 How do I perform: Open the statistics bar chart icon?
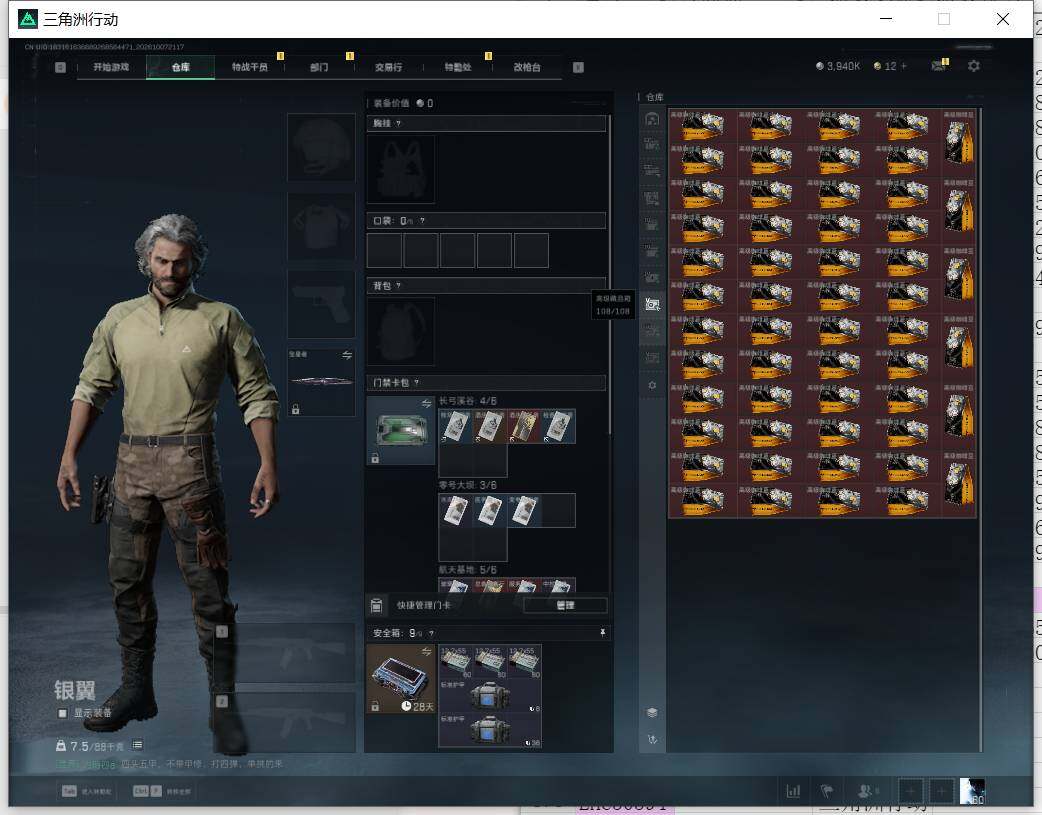pos(793,791)
